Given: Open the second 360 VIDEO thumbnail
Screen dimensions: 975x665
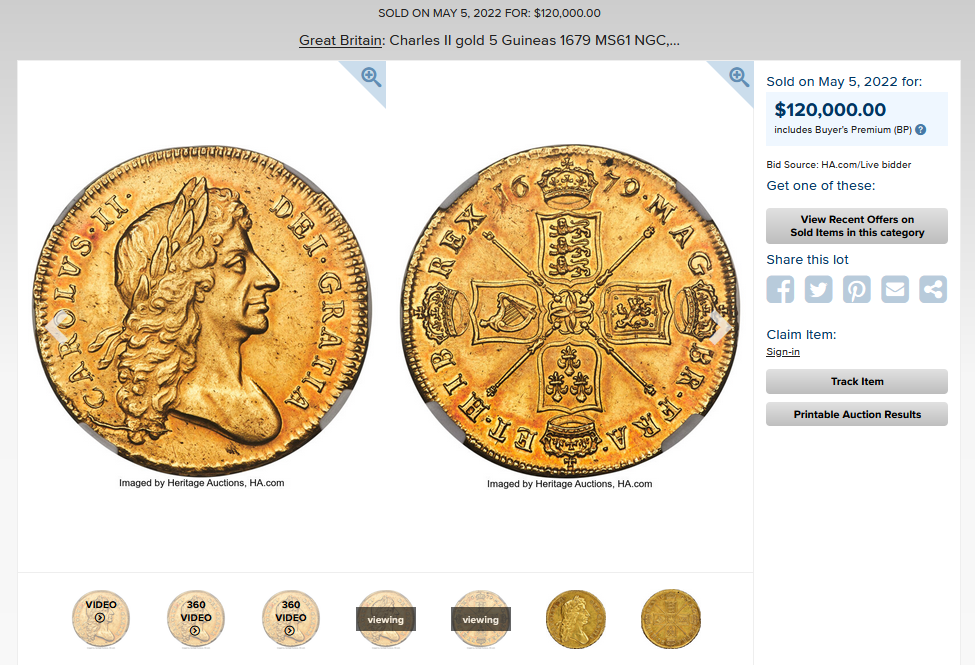Looking at the screenshot, I should click(291, 619).
